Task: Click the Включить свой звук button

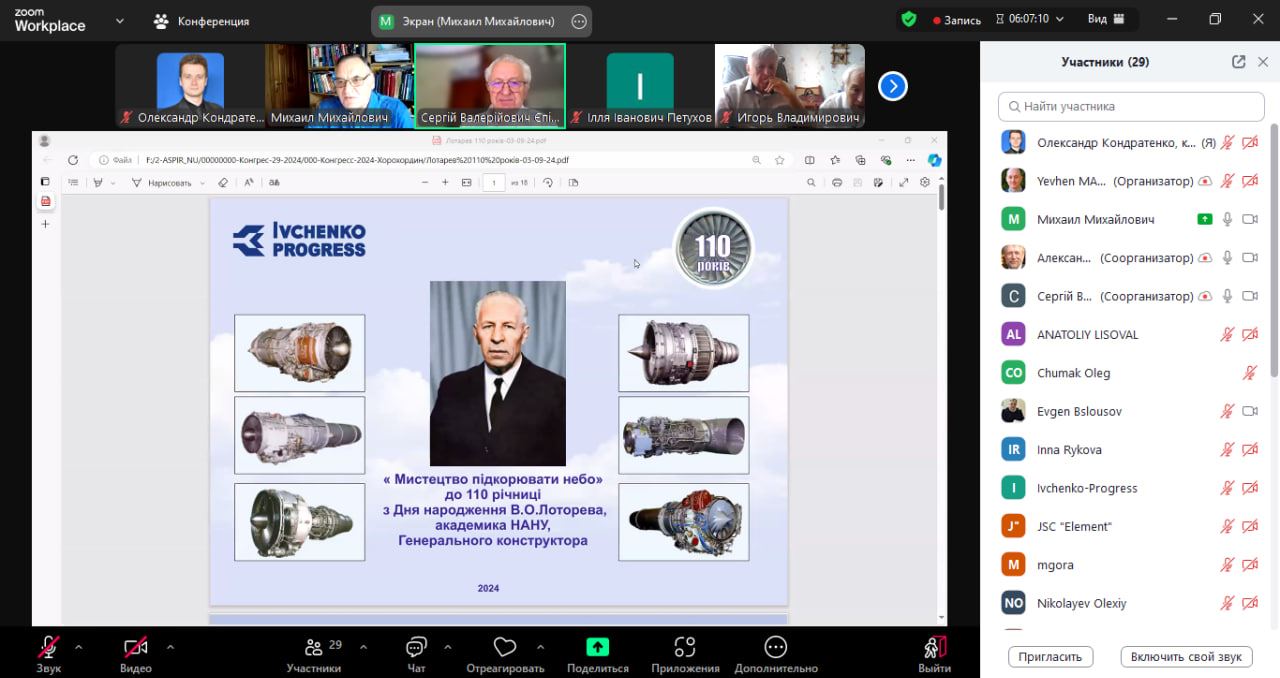Action: (1186, 657)
